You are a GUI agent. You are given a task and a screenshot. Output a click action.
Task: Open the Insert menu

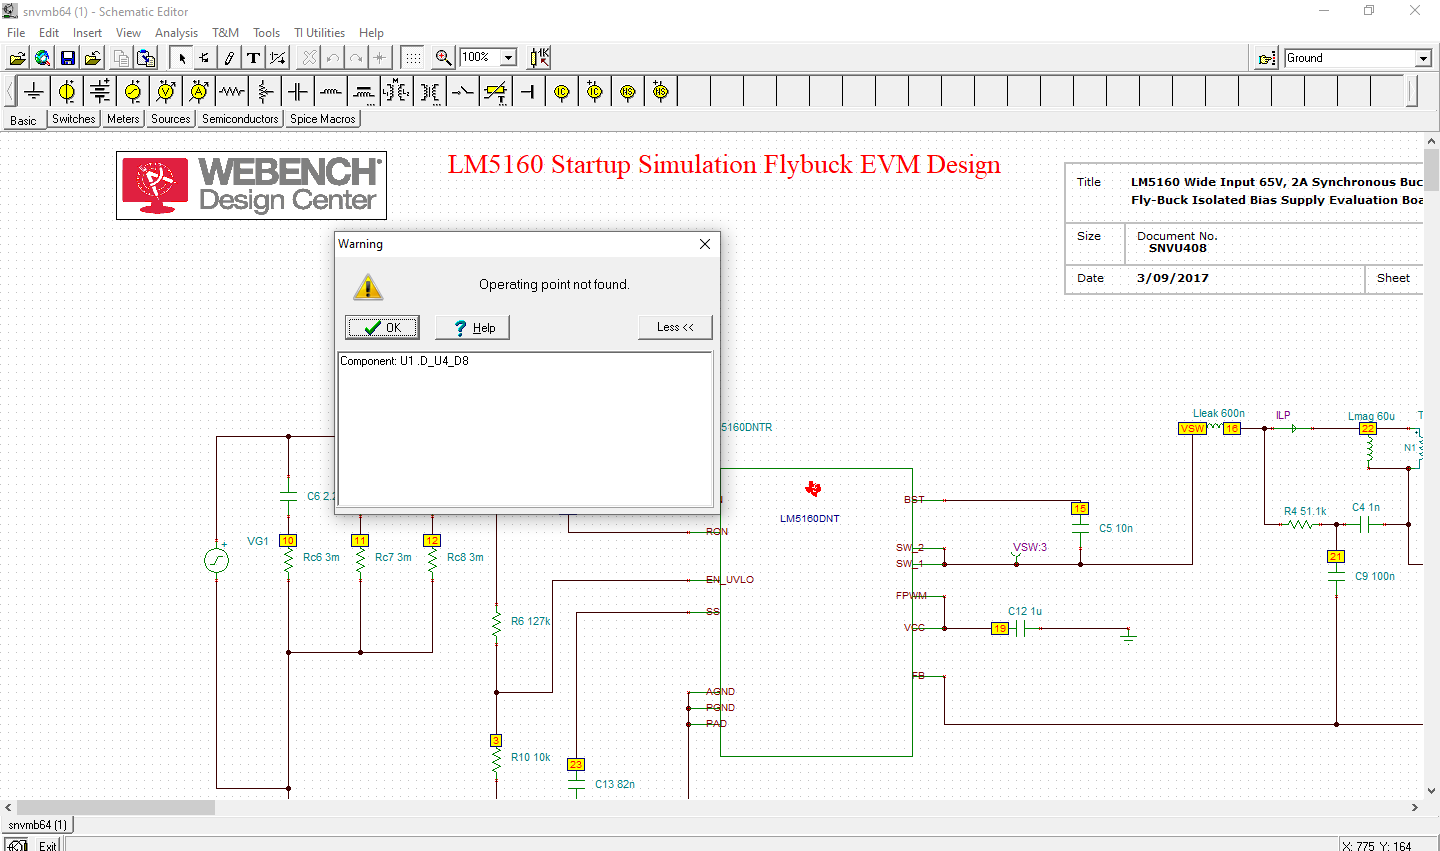pos(87,33)
